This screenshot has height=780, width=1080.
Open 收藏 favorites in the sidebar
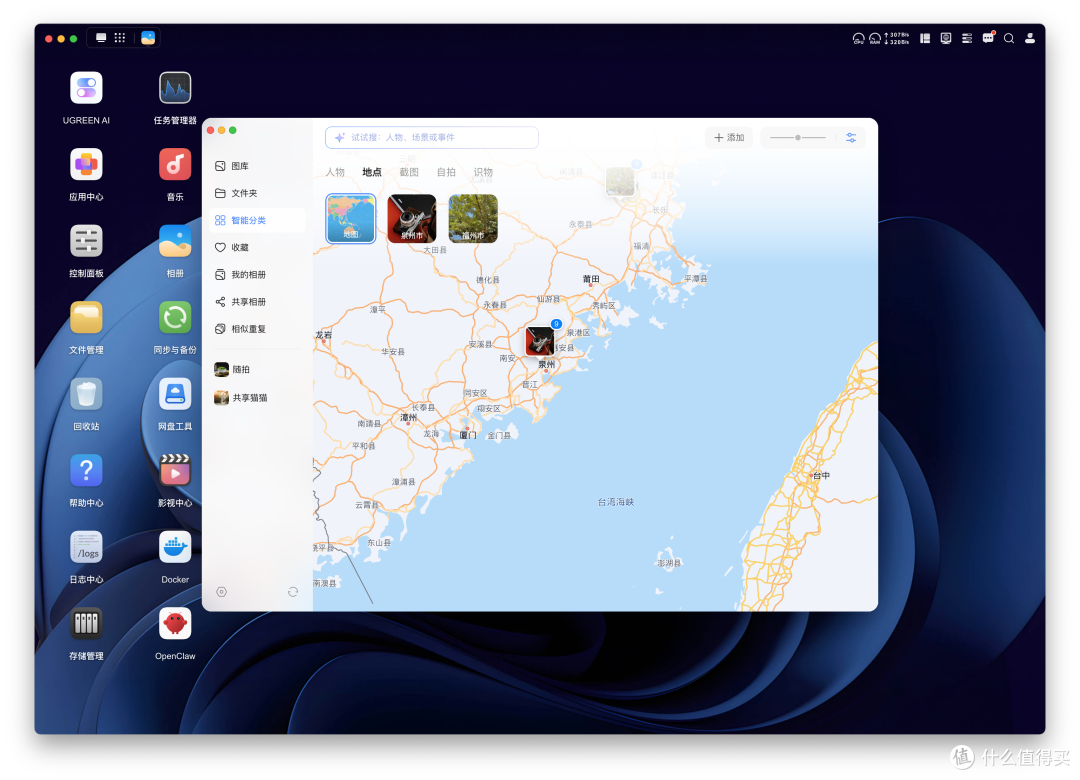(257, 247)
